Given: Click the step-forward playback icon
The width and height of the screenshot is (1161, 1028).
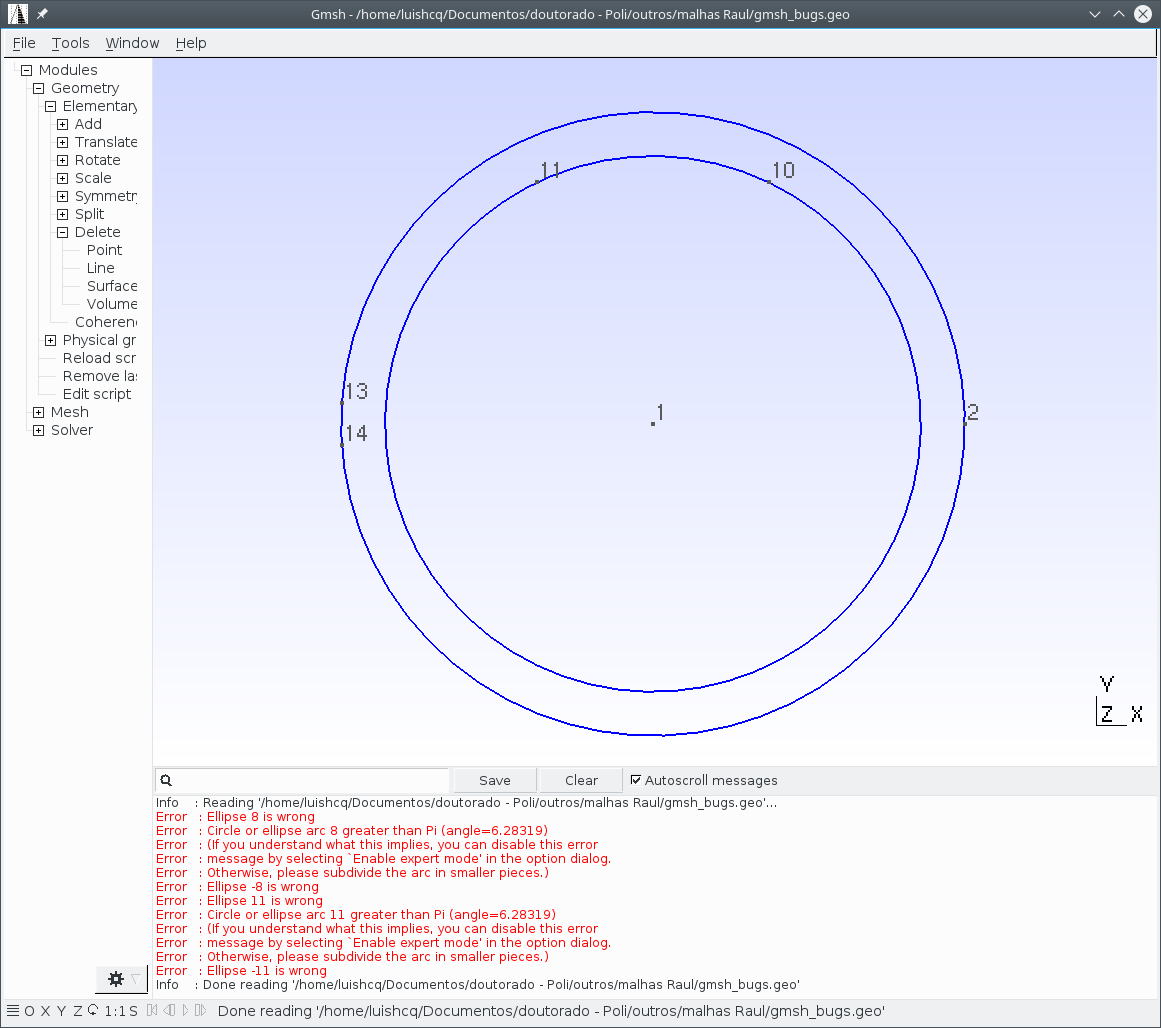Looking at the screenshot, I should pos(200,1010).
